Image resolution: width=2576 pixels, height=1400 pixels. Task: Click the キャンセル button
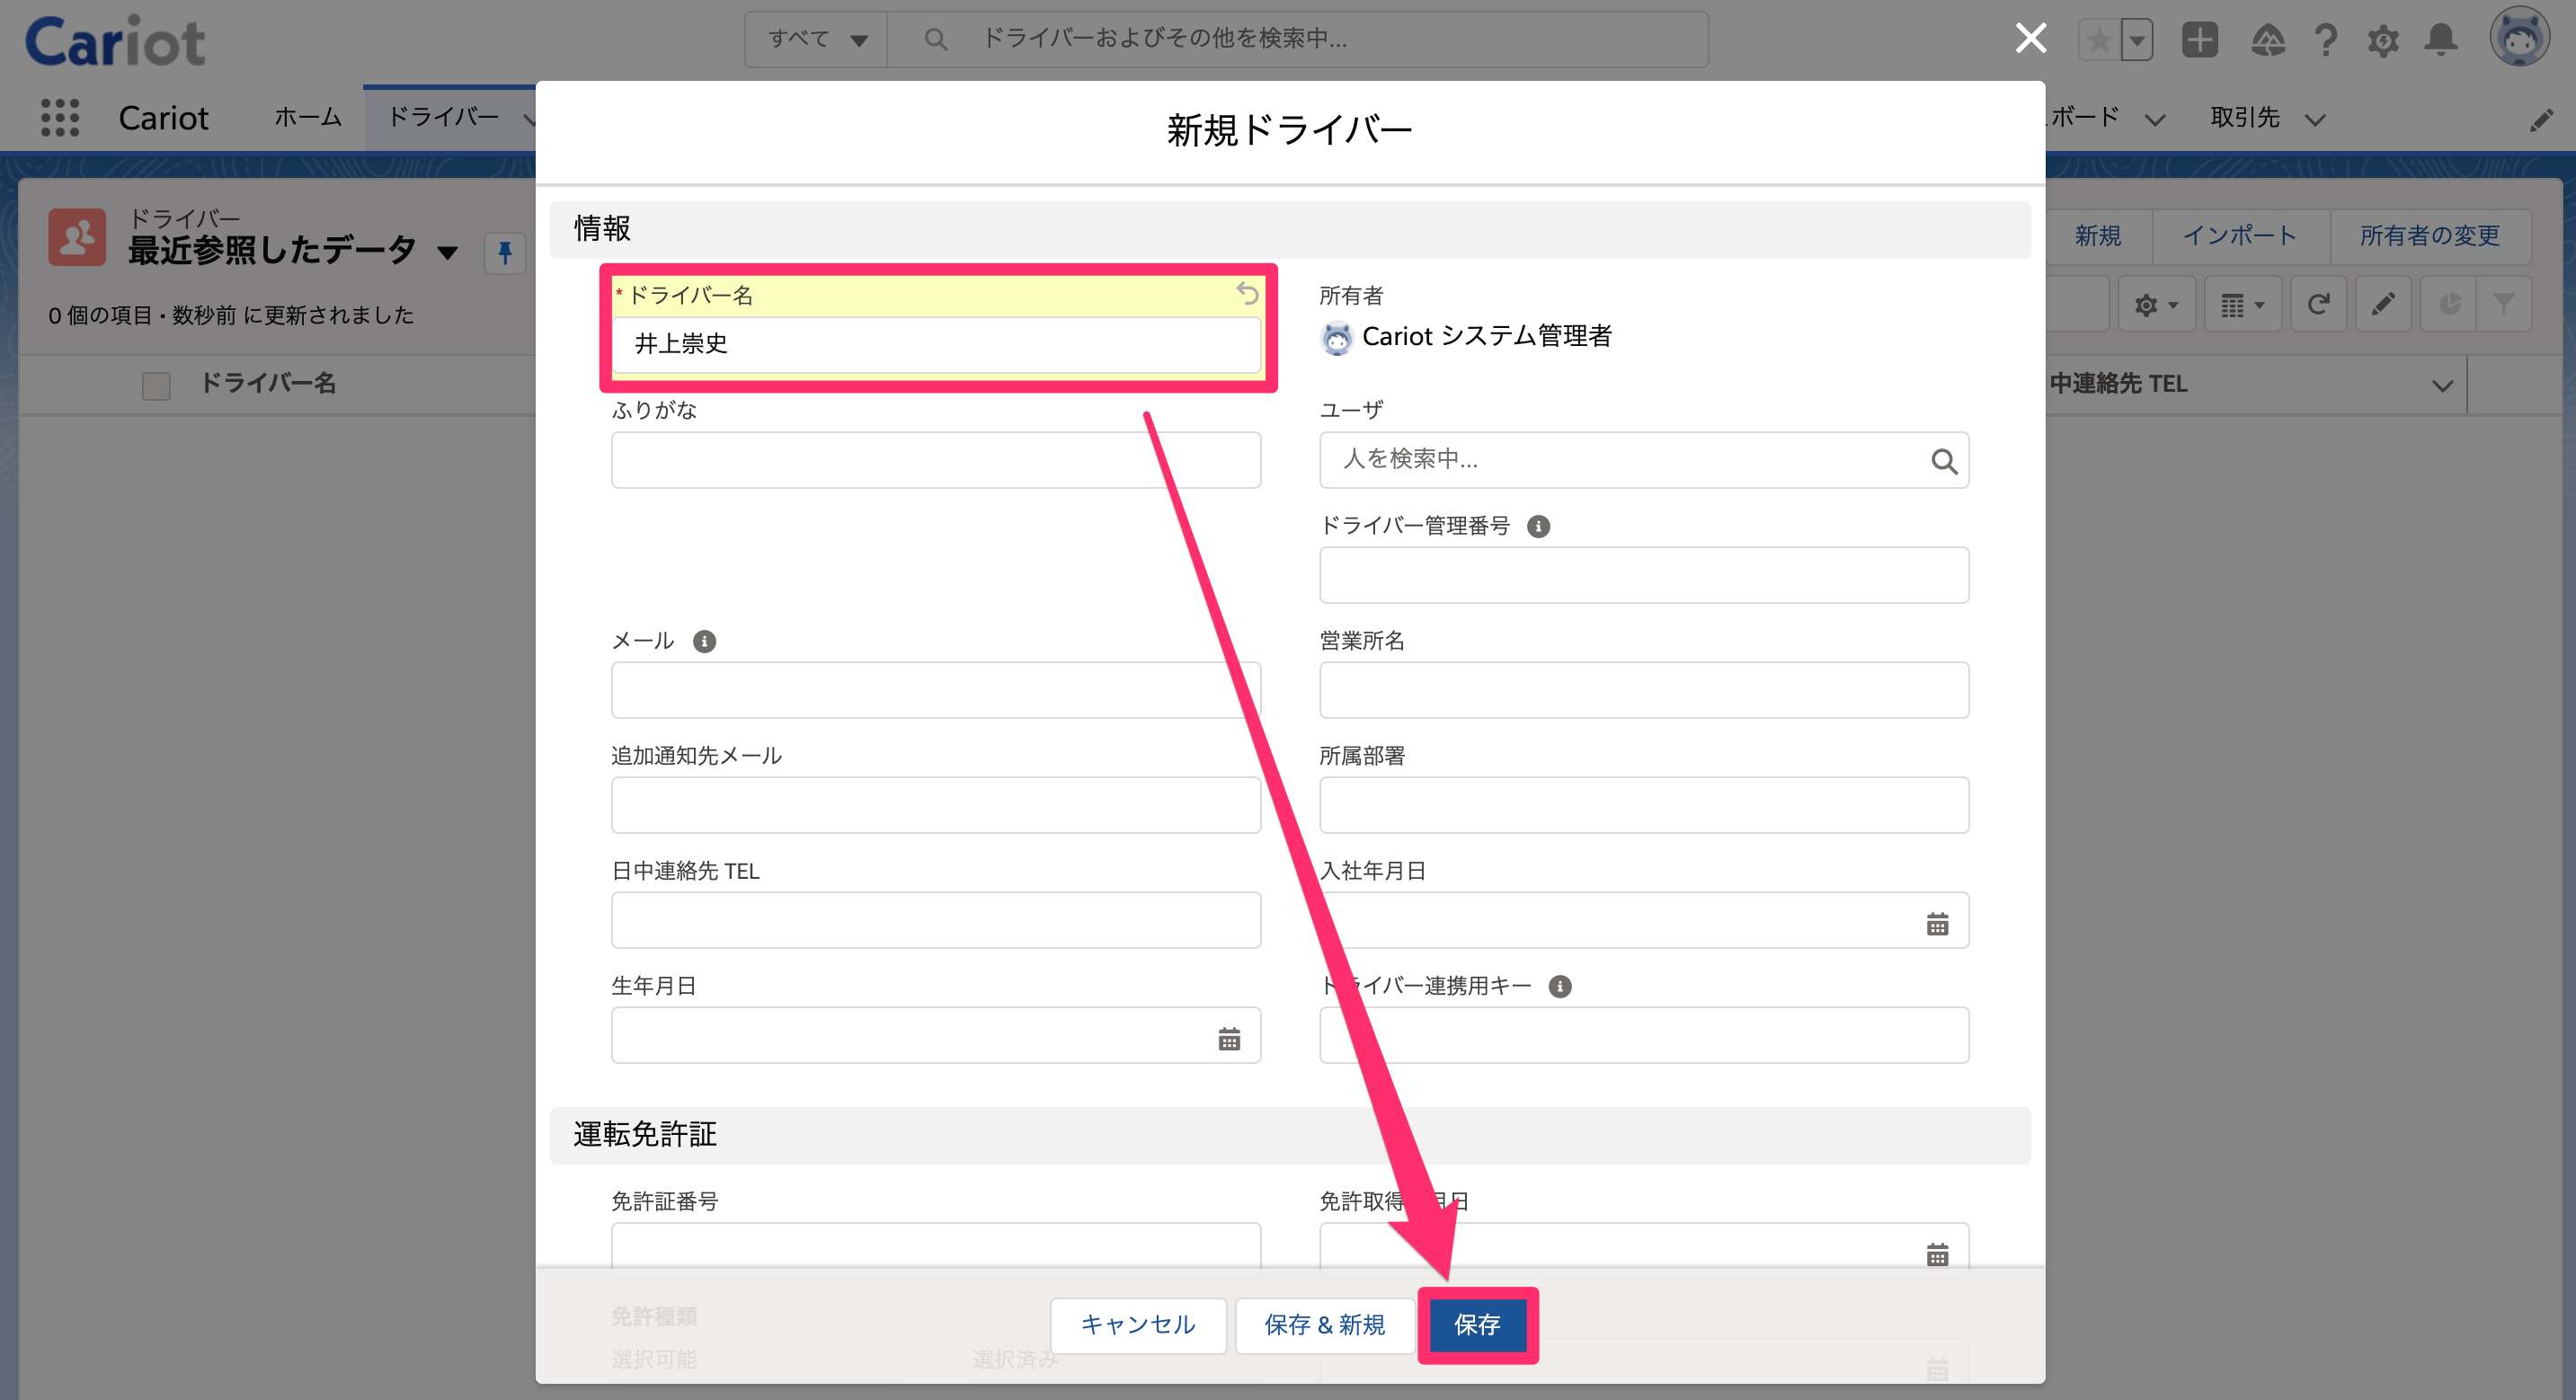tap(1138, 1325)
